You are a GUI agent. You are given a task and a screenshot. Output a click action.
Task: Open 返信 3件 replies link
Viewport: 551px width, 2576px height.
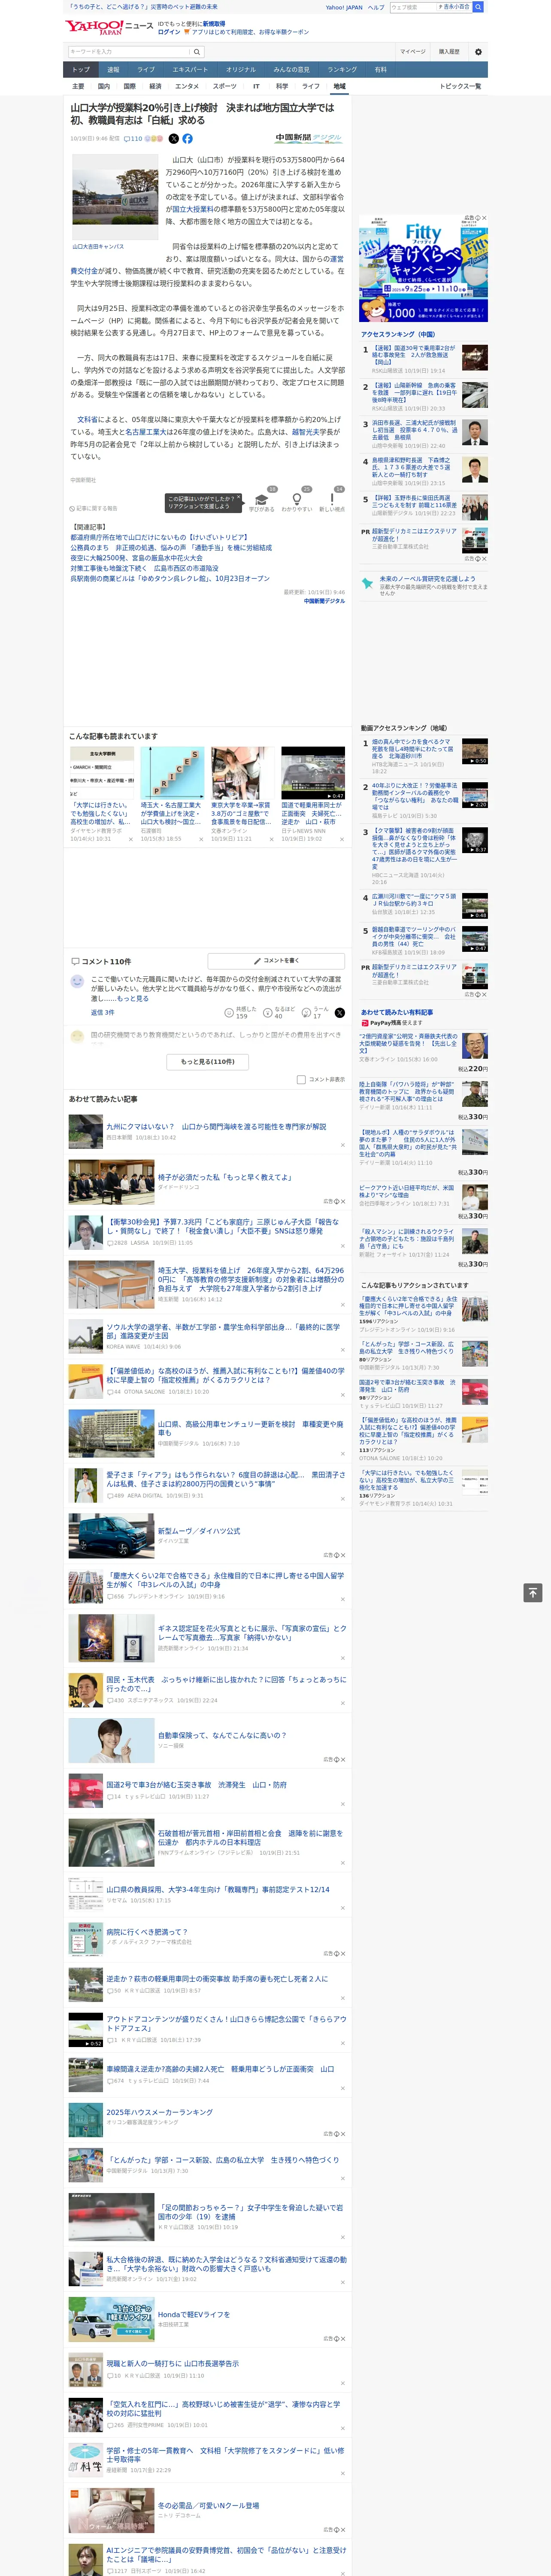point(102,1013)
